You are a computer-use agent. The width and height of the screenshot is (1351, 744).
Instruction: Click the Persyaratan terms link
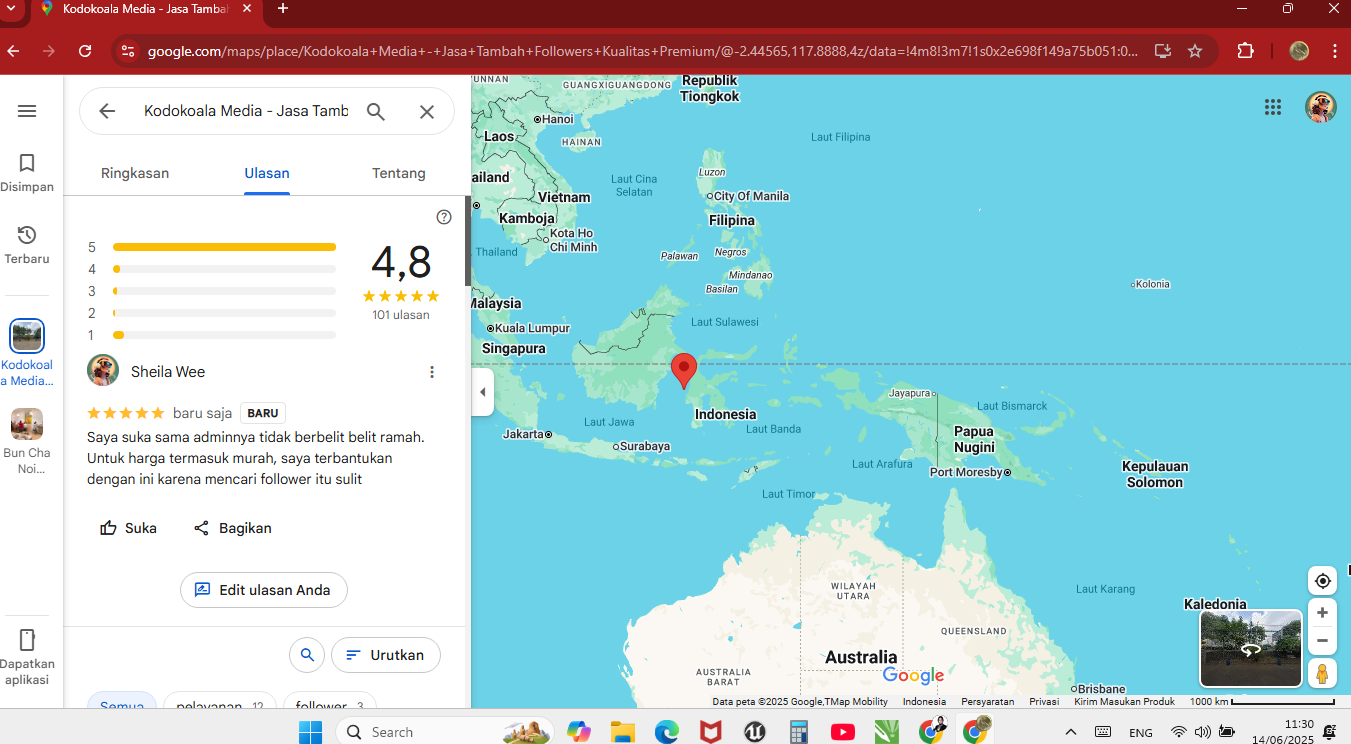[x=988, y=702]
